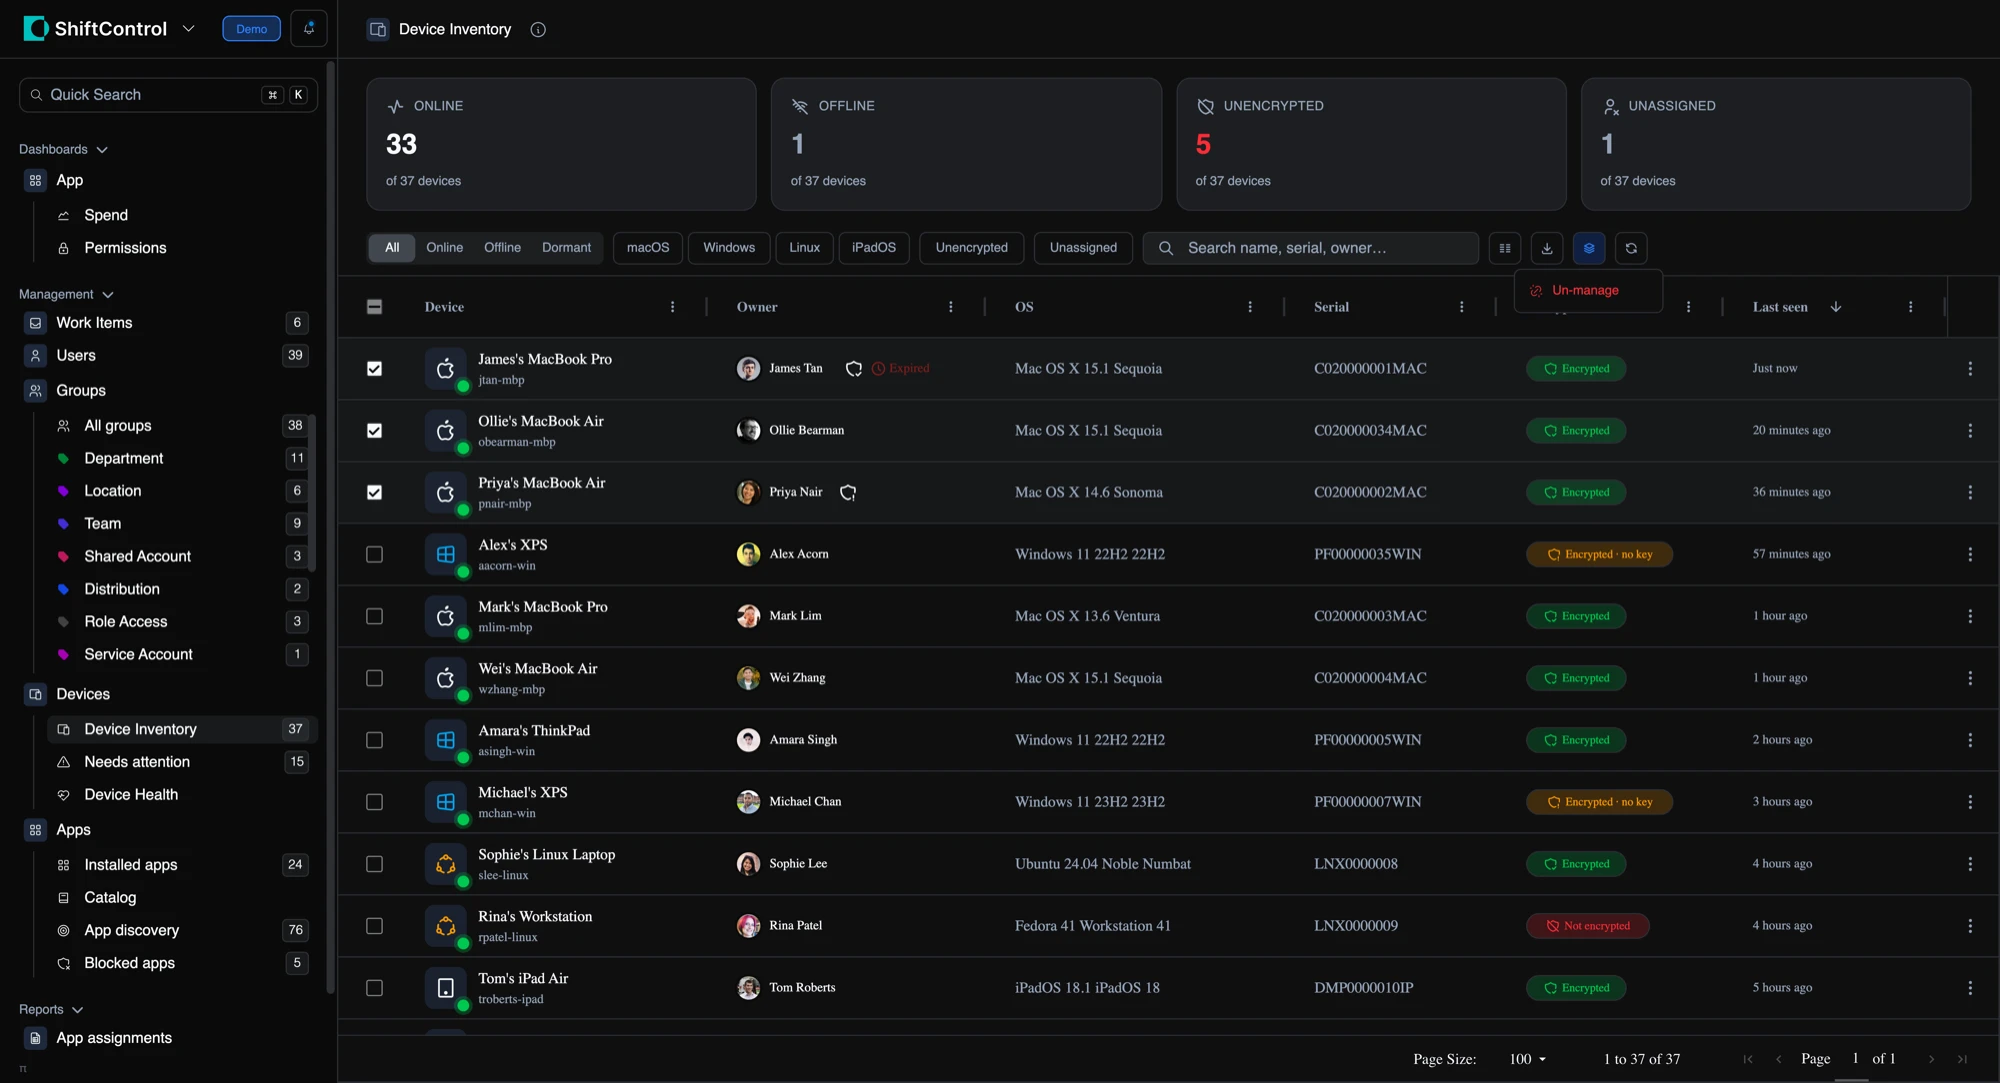2000x1083 pixels.
Task: Click the Page number input field
Action: [1854, 1059]
